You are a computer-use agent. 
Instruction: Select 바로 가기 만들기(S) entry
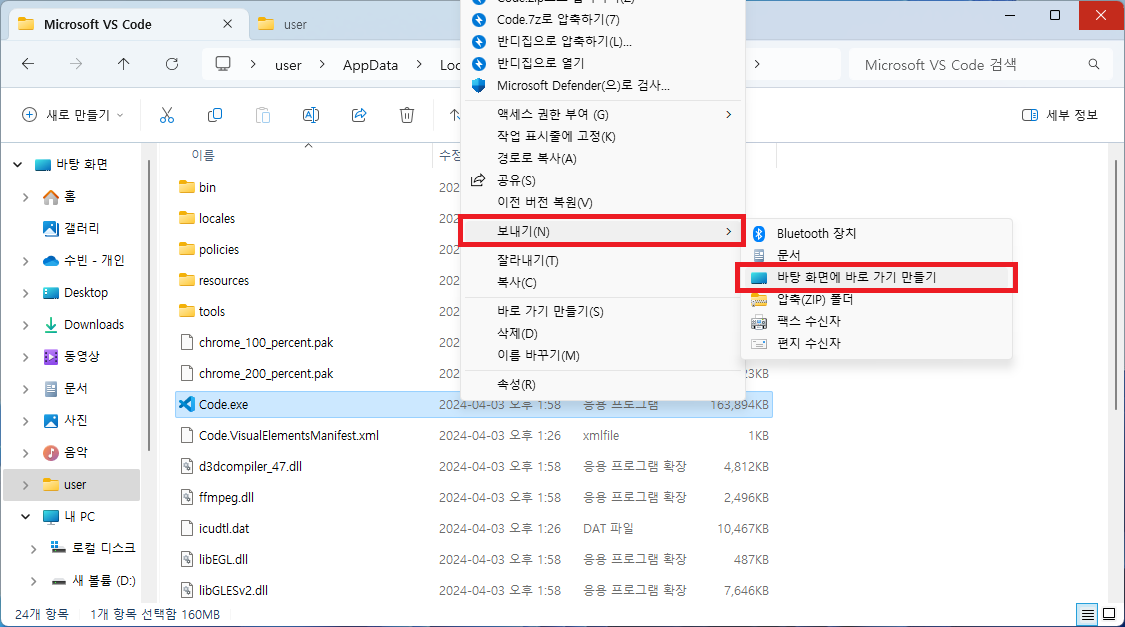click(602, 311)
